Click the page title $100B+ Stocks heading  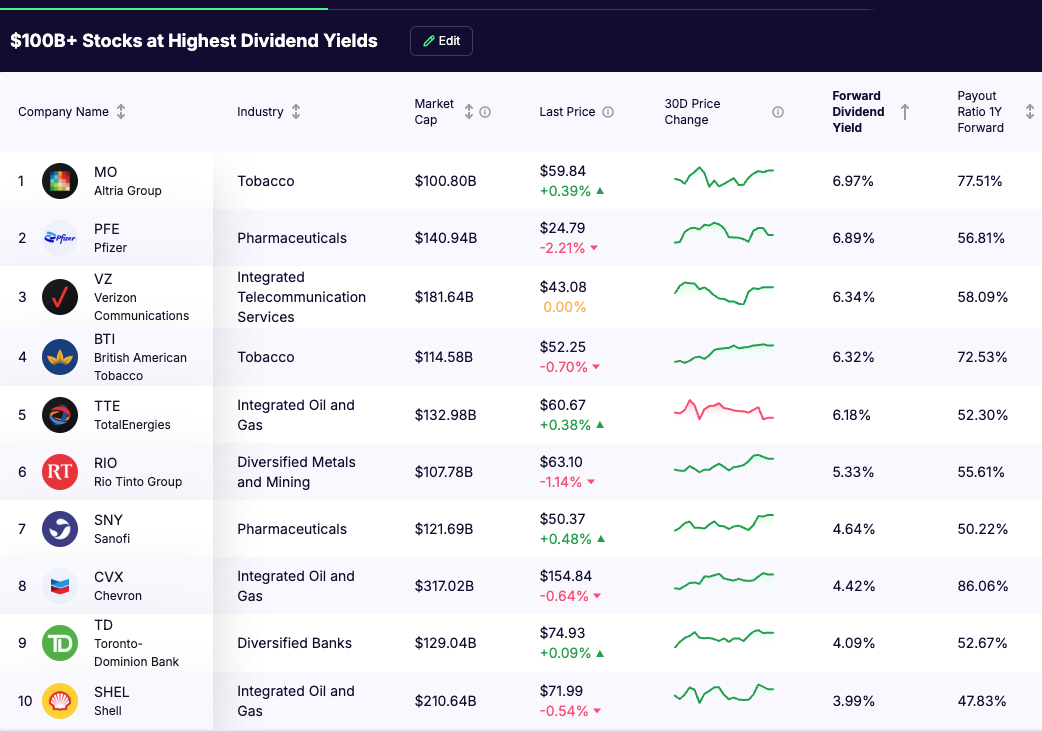pyautogui.click(x=194, y=41)
